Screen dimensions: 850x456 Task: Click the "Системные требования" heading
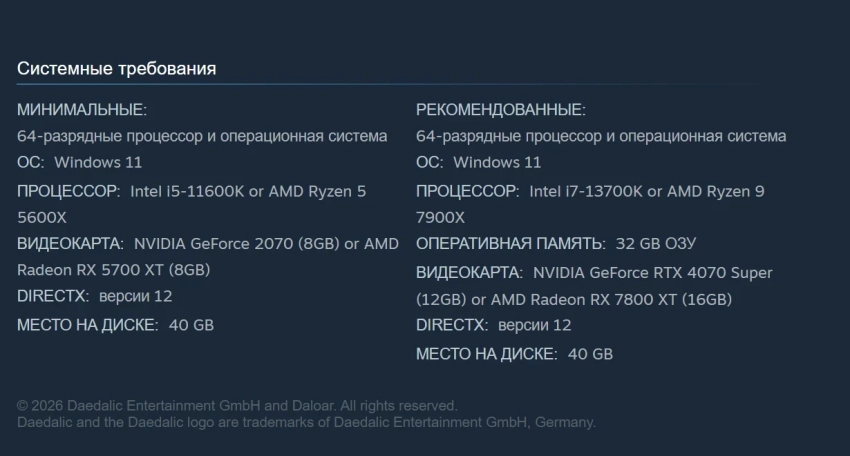pyautogui.click(x=116, y=68)
